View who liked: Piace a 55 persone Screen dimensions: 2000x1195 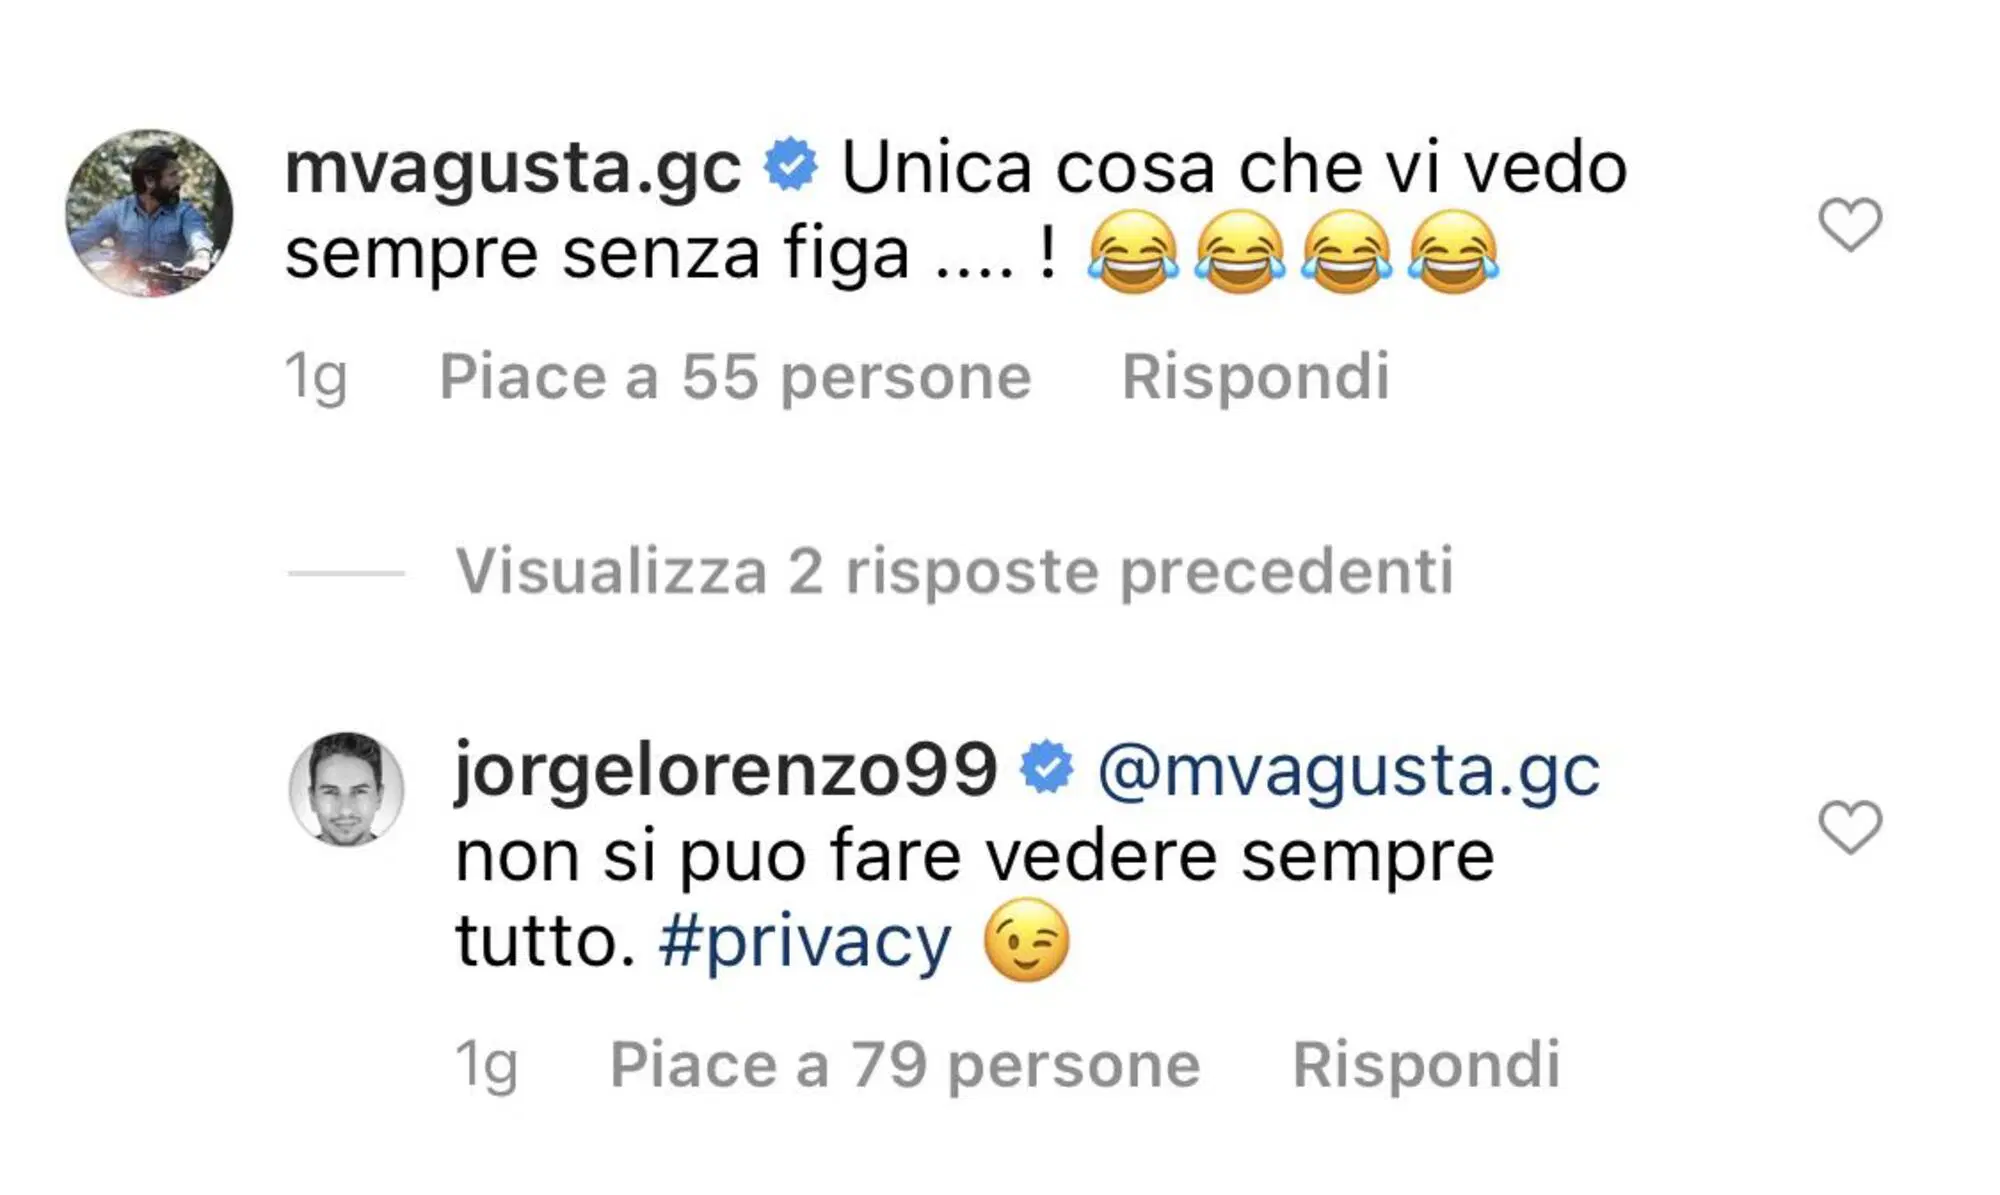(x=735, y=377)
